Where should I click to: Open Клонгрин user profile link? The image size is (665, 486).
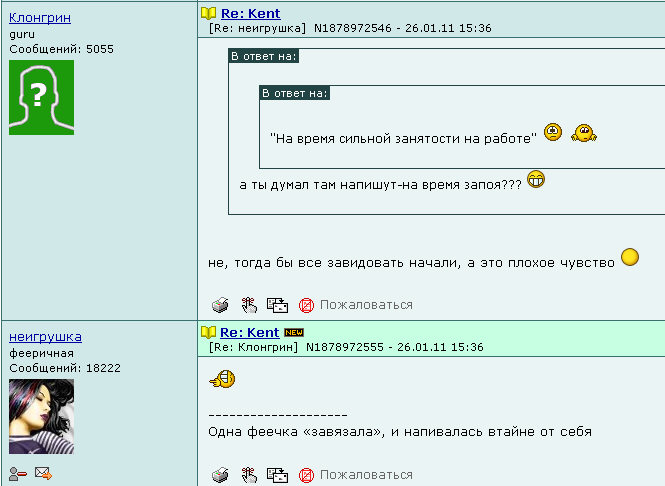point(40,18)
